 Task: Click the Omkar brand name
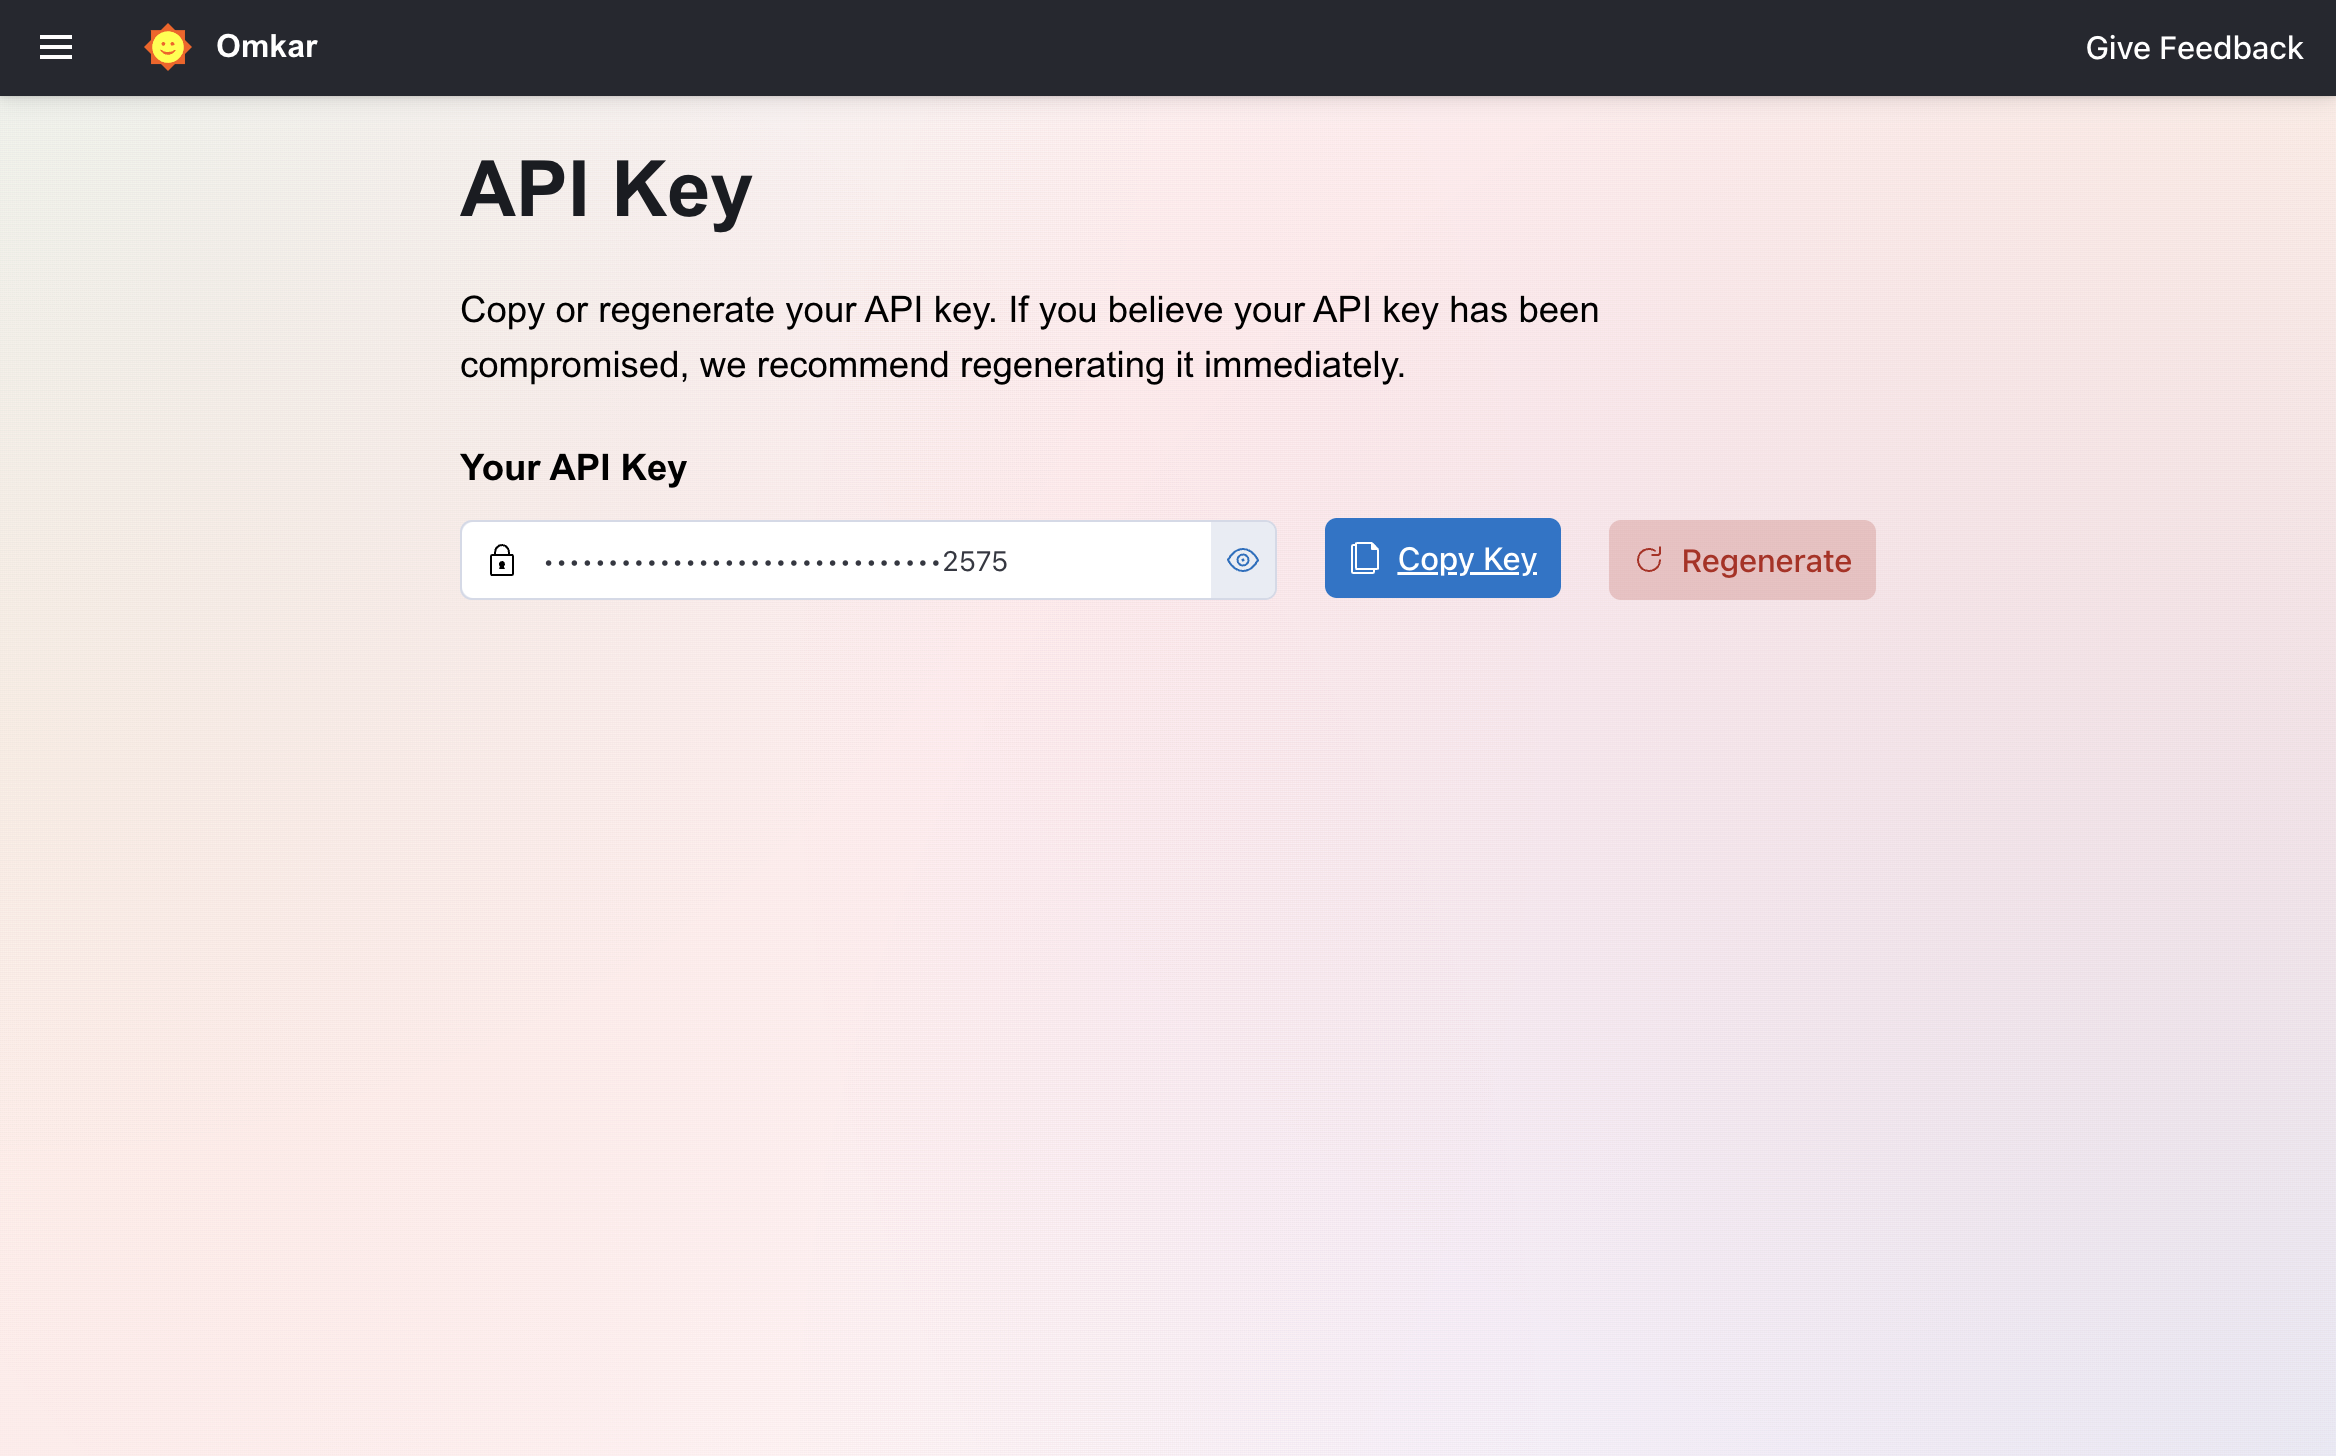tap(267, 46)
